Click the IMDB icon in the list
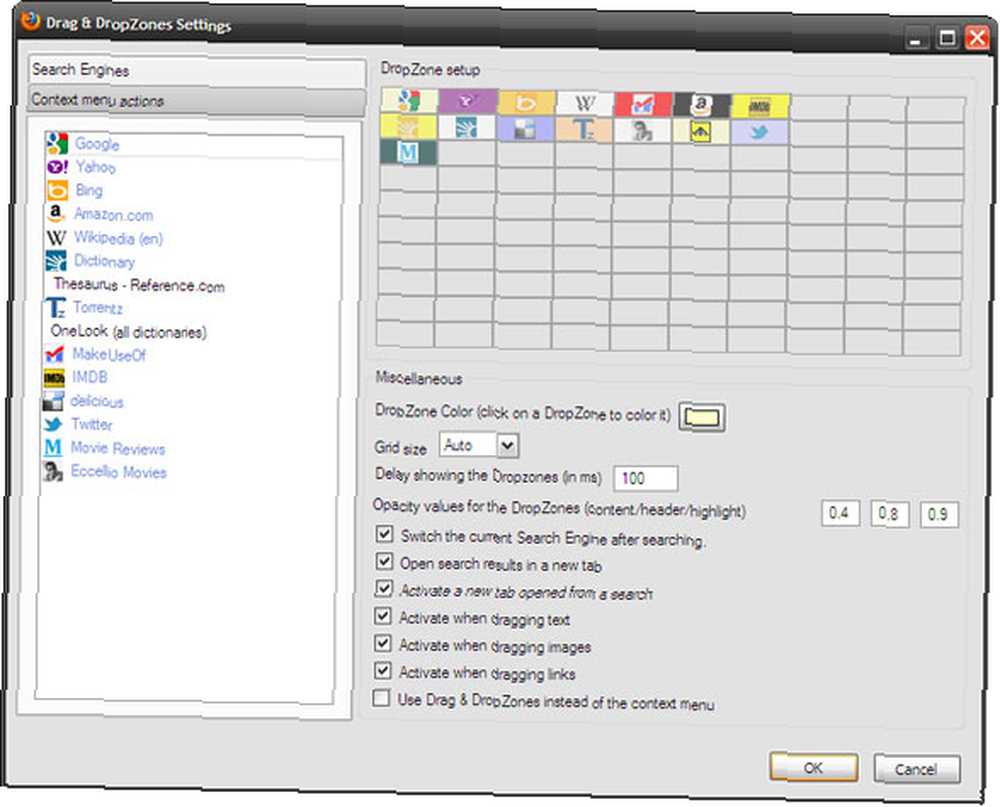Viewport: 1000px width, 807px height. (x=54, y=378)
